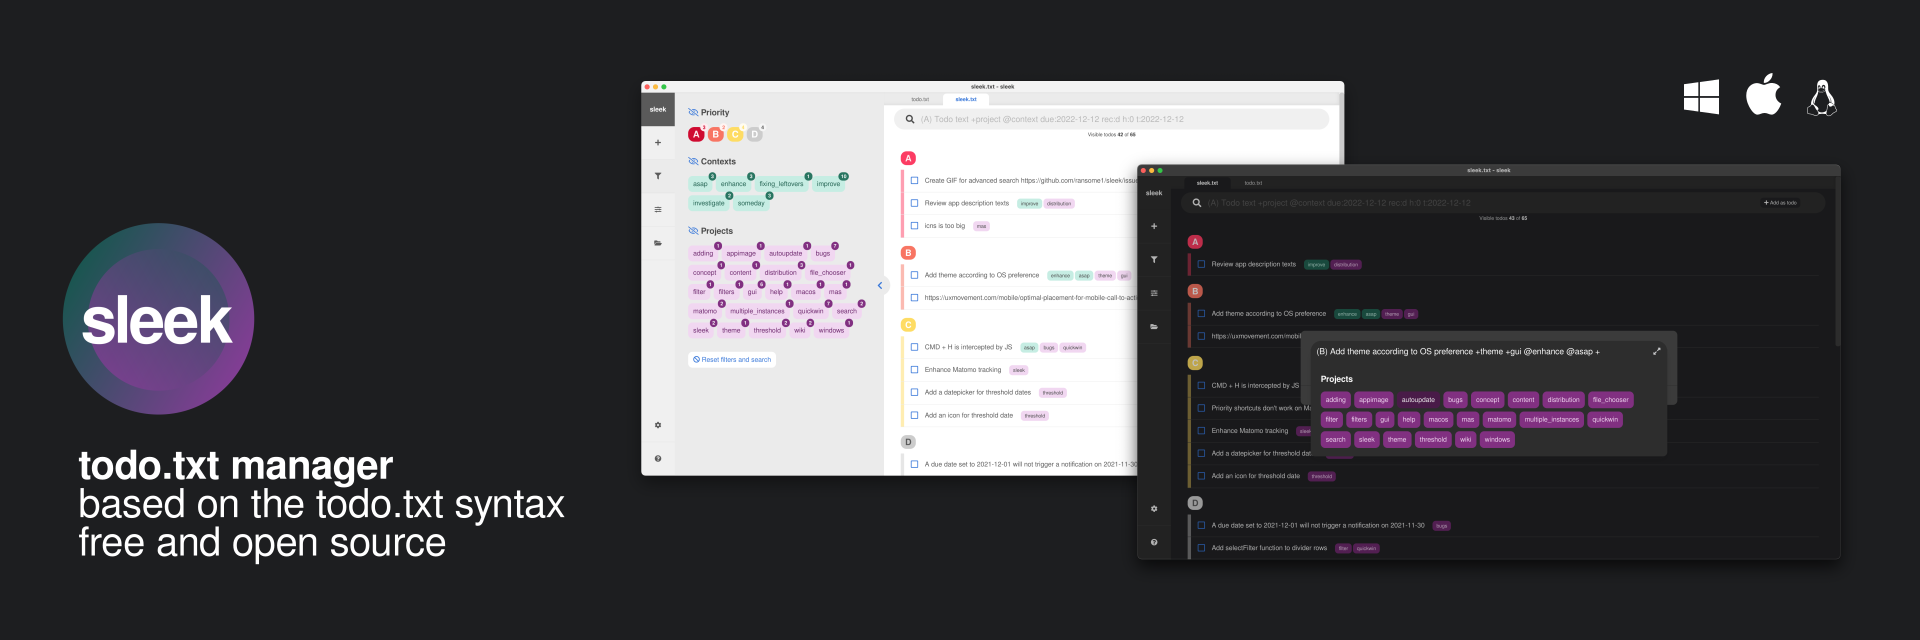
Task: Filter by 'file_chooser' project in filter drawer
Action: coord(828,272)
